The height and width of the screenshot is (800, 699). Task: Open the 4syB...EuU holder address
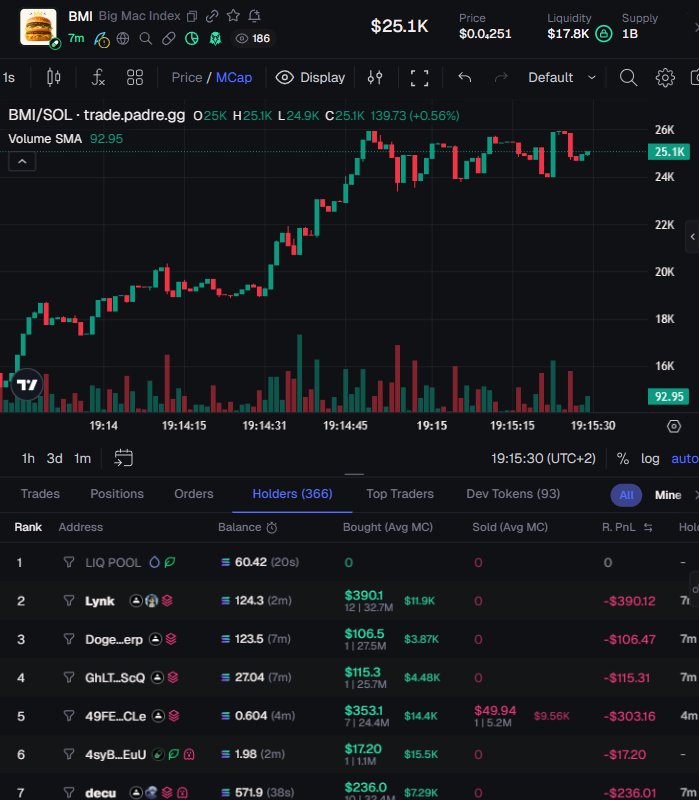click(x=115, y=755)
